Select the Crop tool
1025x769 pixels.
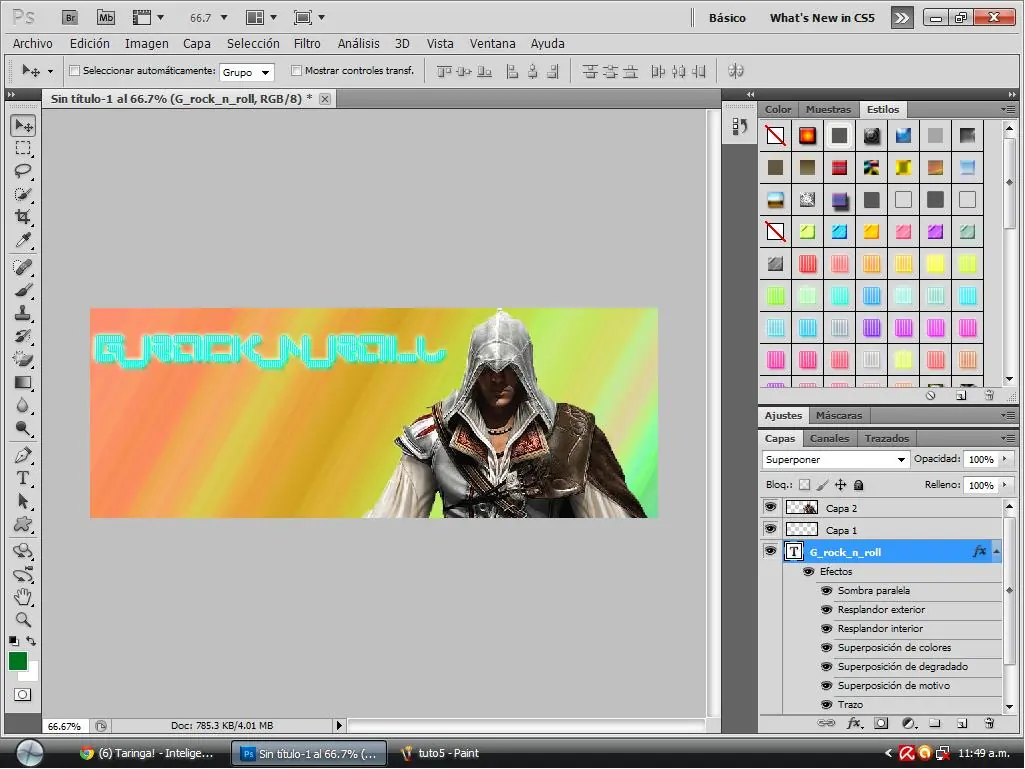pyautogui.click(x=24, y=217)
